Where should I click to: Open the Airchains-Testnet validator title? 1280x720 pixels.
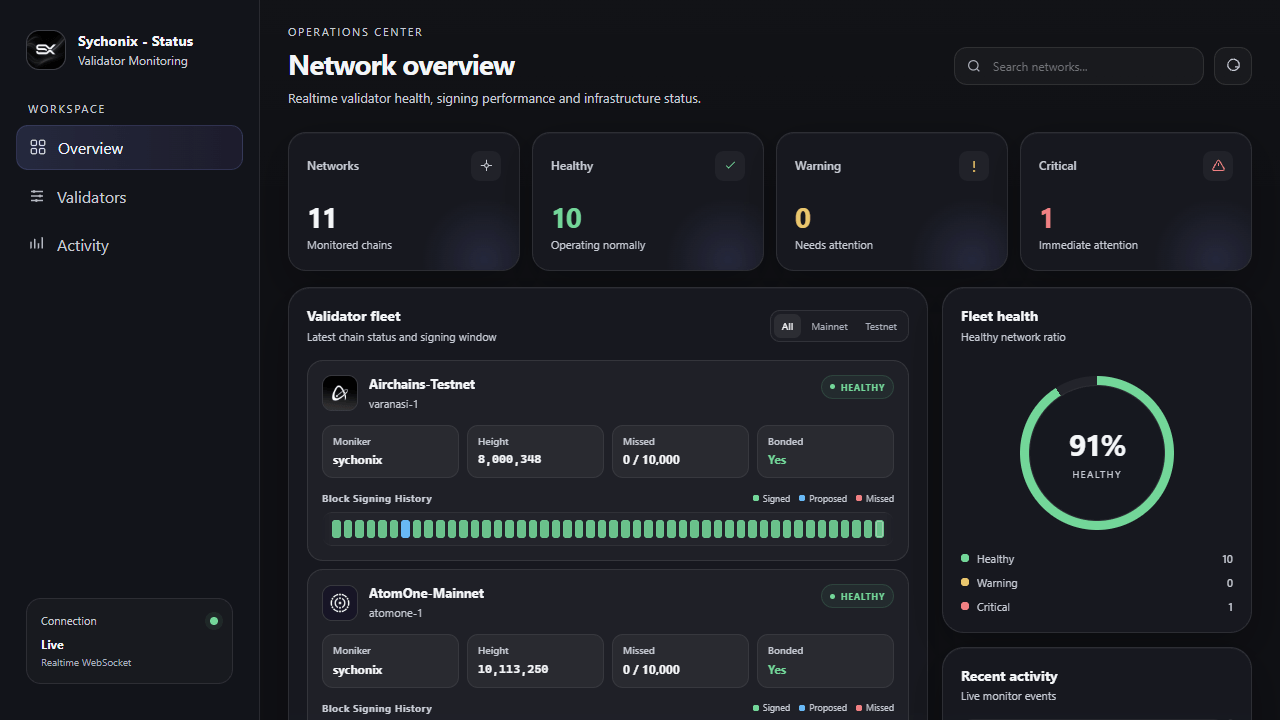[422, 384]
